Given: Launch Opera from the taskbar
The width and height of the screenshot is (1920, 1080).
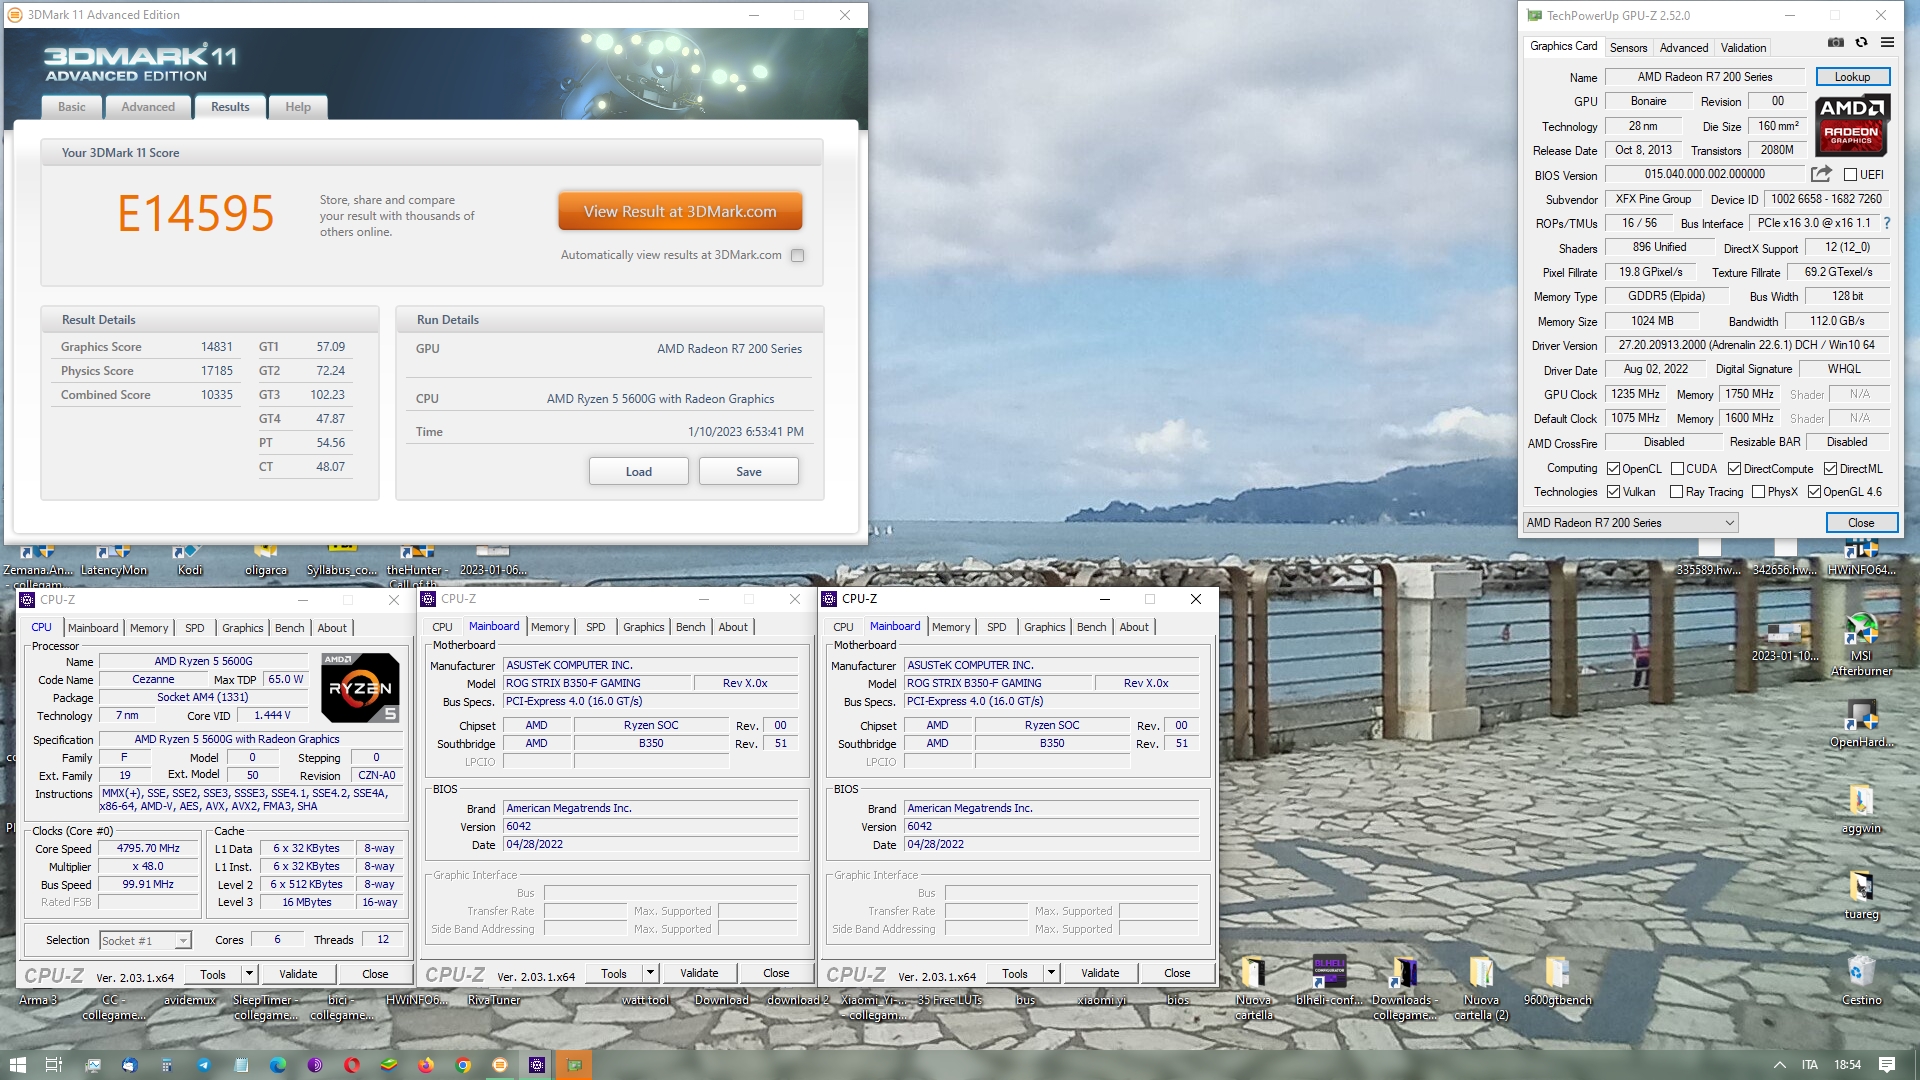Looking at the screenshot, I should click(352, 1065).
